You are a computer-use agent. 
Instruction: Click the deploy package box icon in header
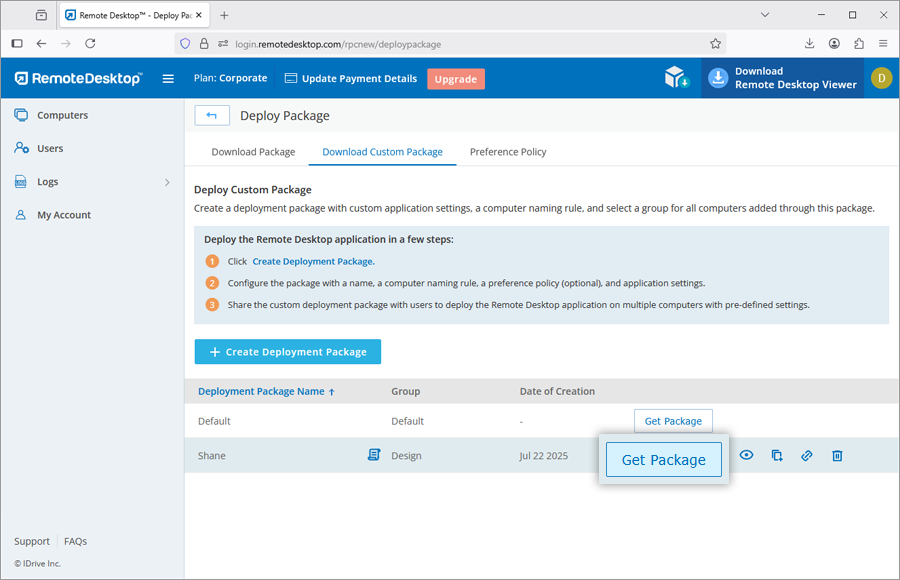pos(677,78)
